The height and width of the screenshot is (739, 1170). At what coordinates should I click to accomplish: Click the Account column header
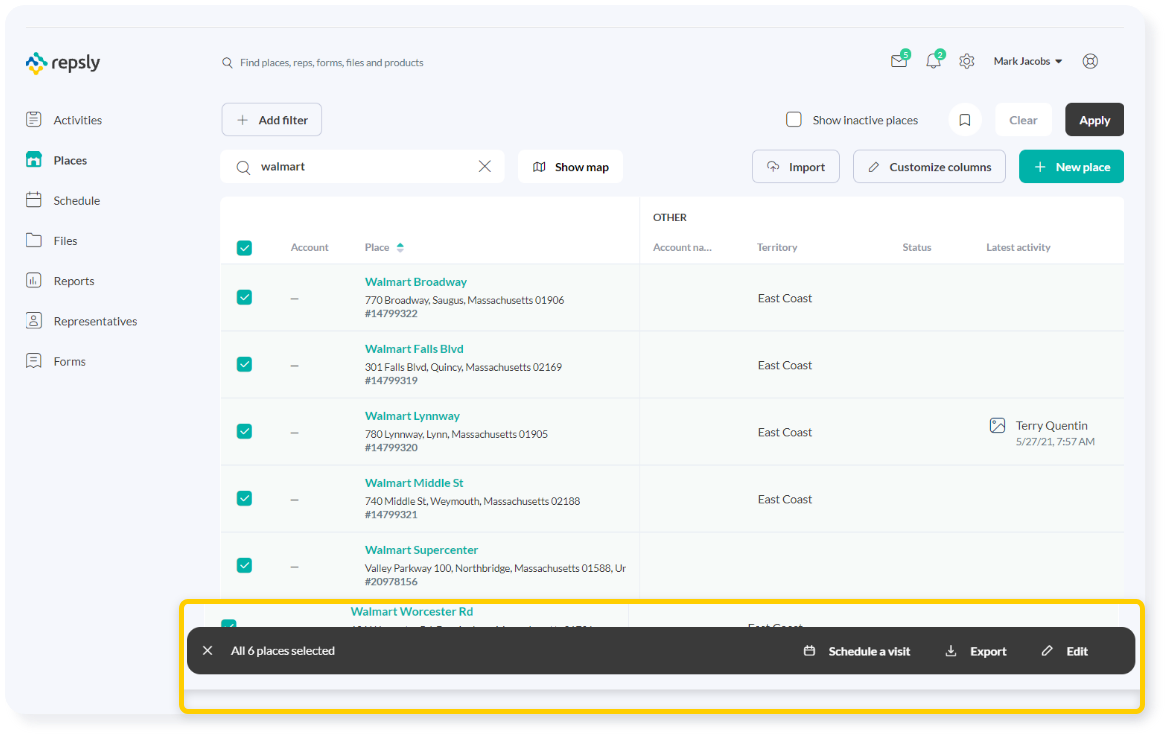[310, 248]
